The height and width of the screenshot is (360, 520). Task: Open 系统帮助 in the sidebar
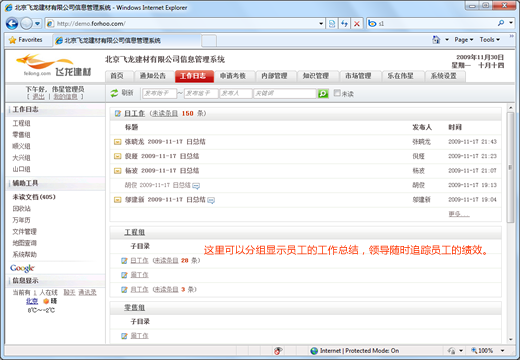[24, 254]
